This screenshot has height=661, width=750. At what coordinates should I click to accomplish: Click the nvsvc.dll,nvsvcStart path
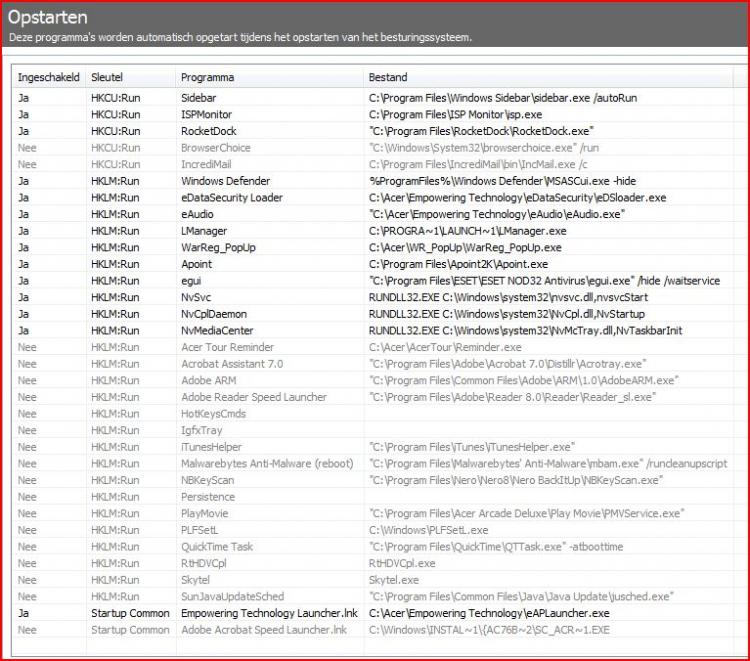pyautogui.click(x=508, y=297)
